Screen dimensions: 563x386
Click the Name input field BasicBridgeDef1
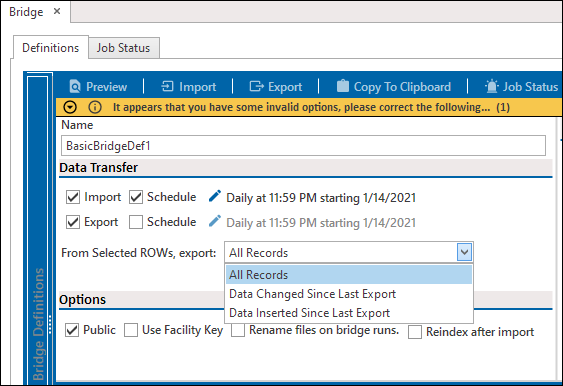pyautogui.click(x=303, y=145)
